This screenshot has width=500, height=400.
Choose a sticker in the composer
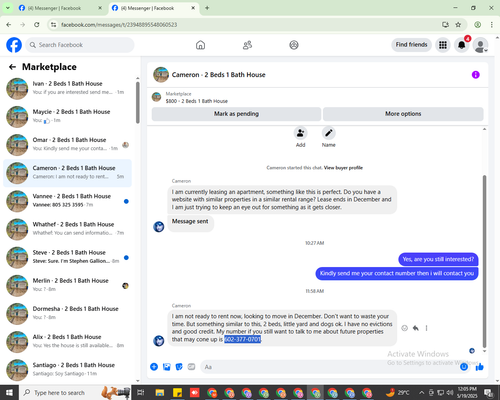point(179,367)
